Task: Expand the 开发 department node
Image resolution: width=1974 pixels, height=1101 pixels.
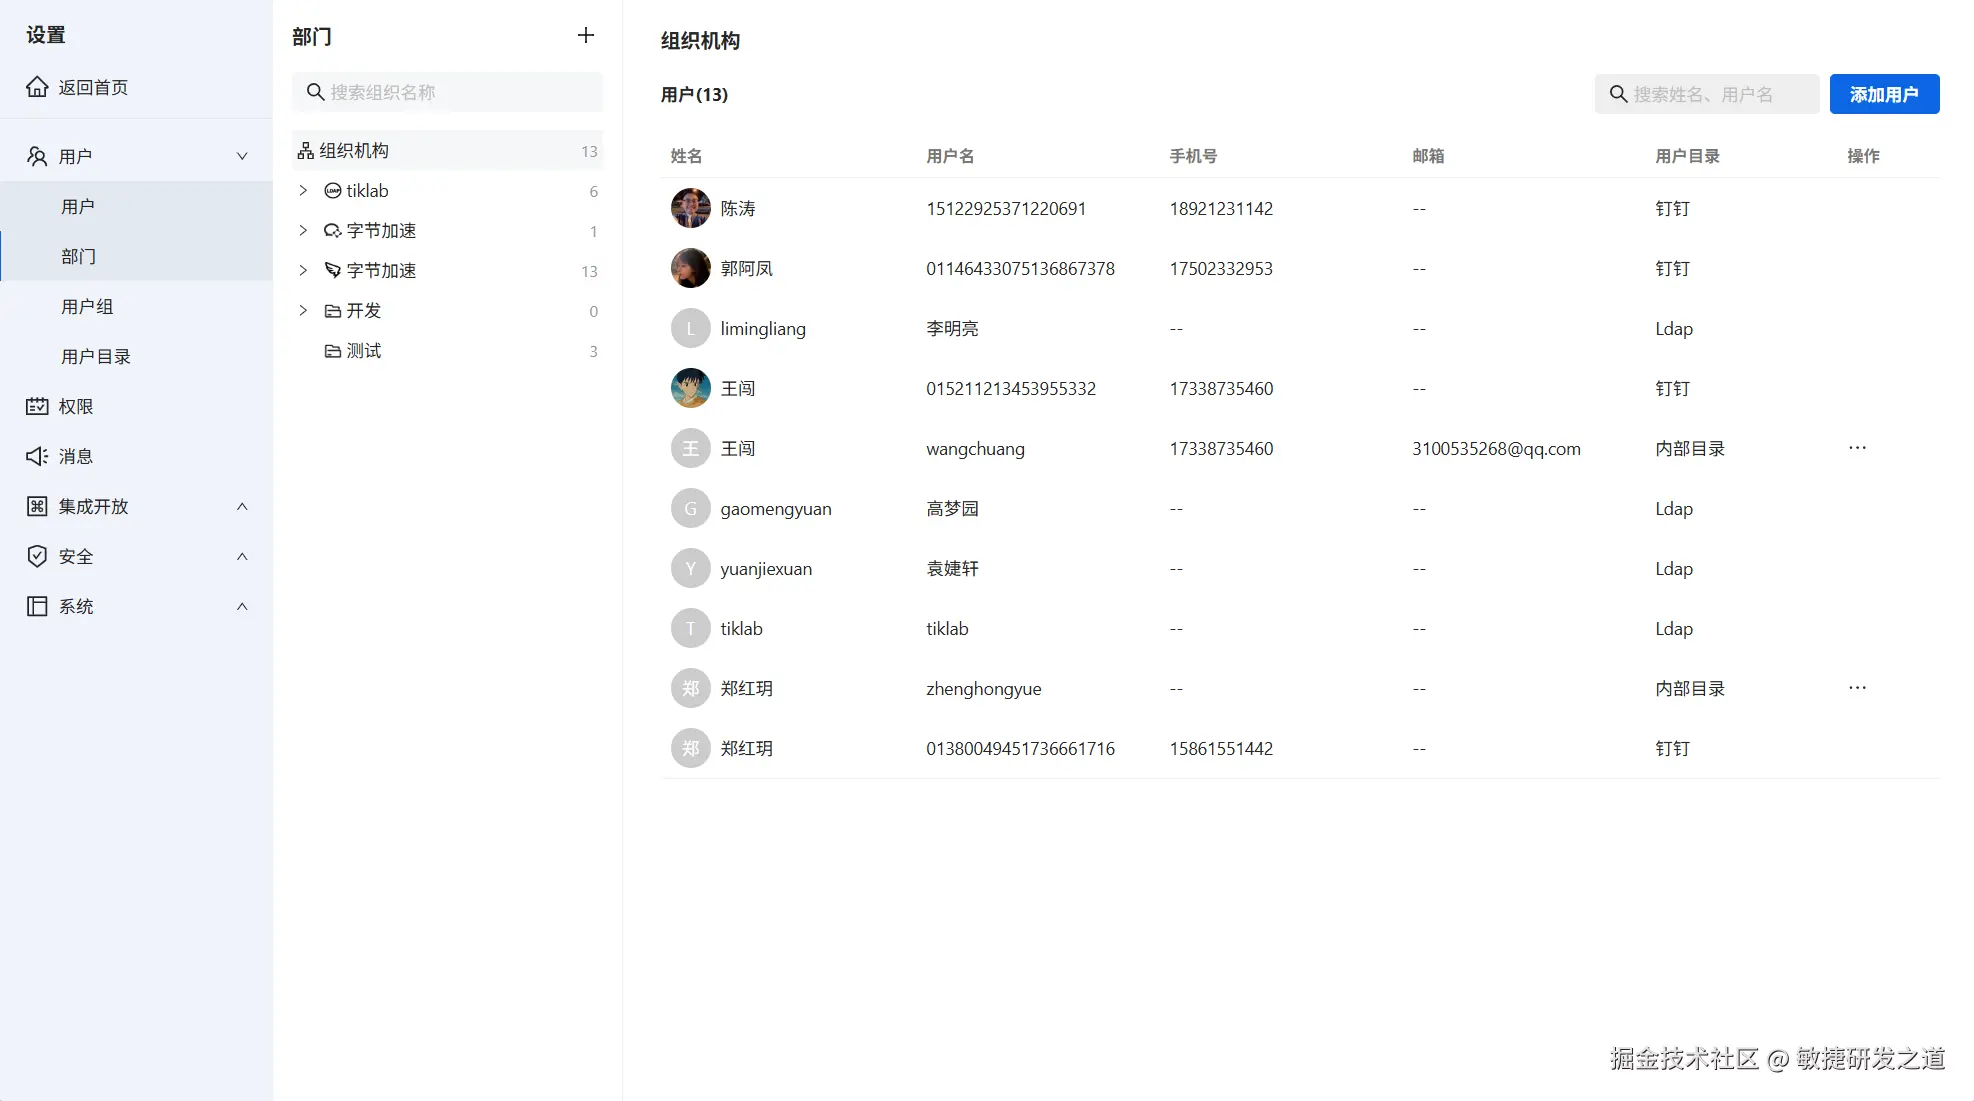Action: tap(303, 311)
